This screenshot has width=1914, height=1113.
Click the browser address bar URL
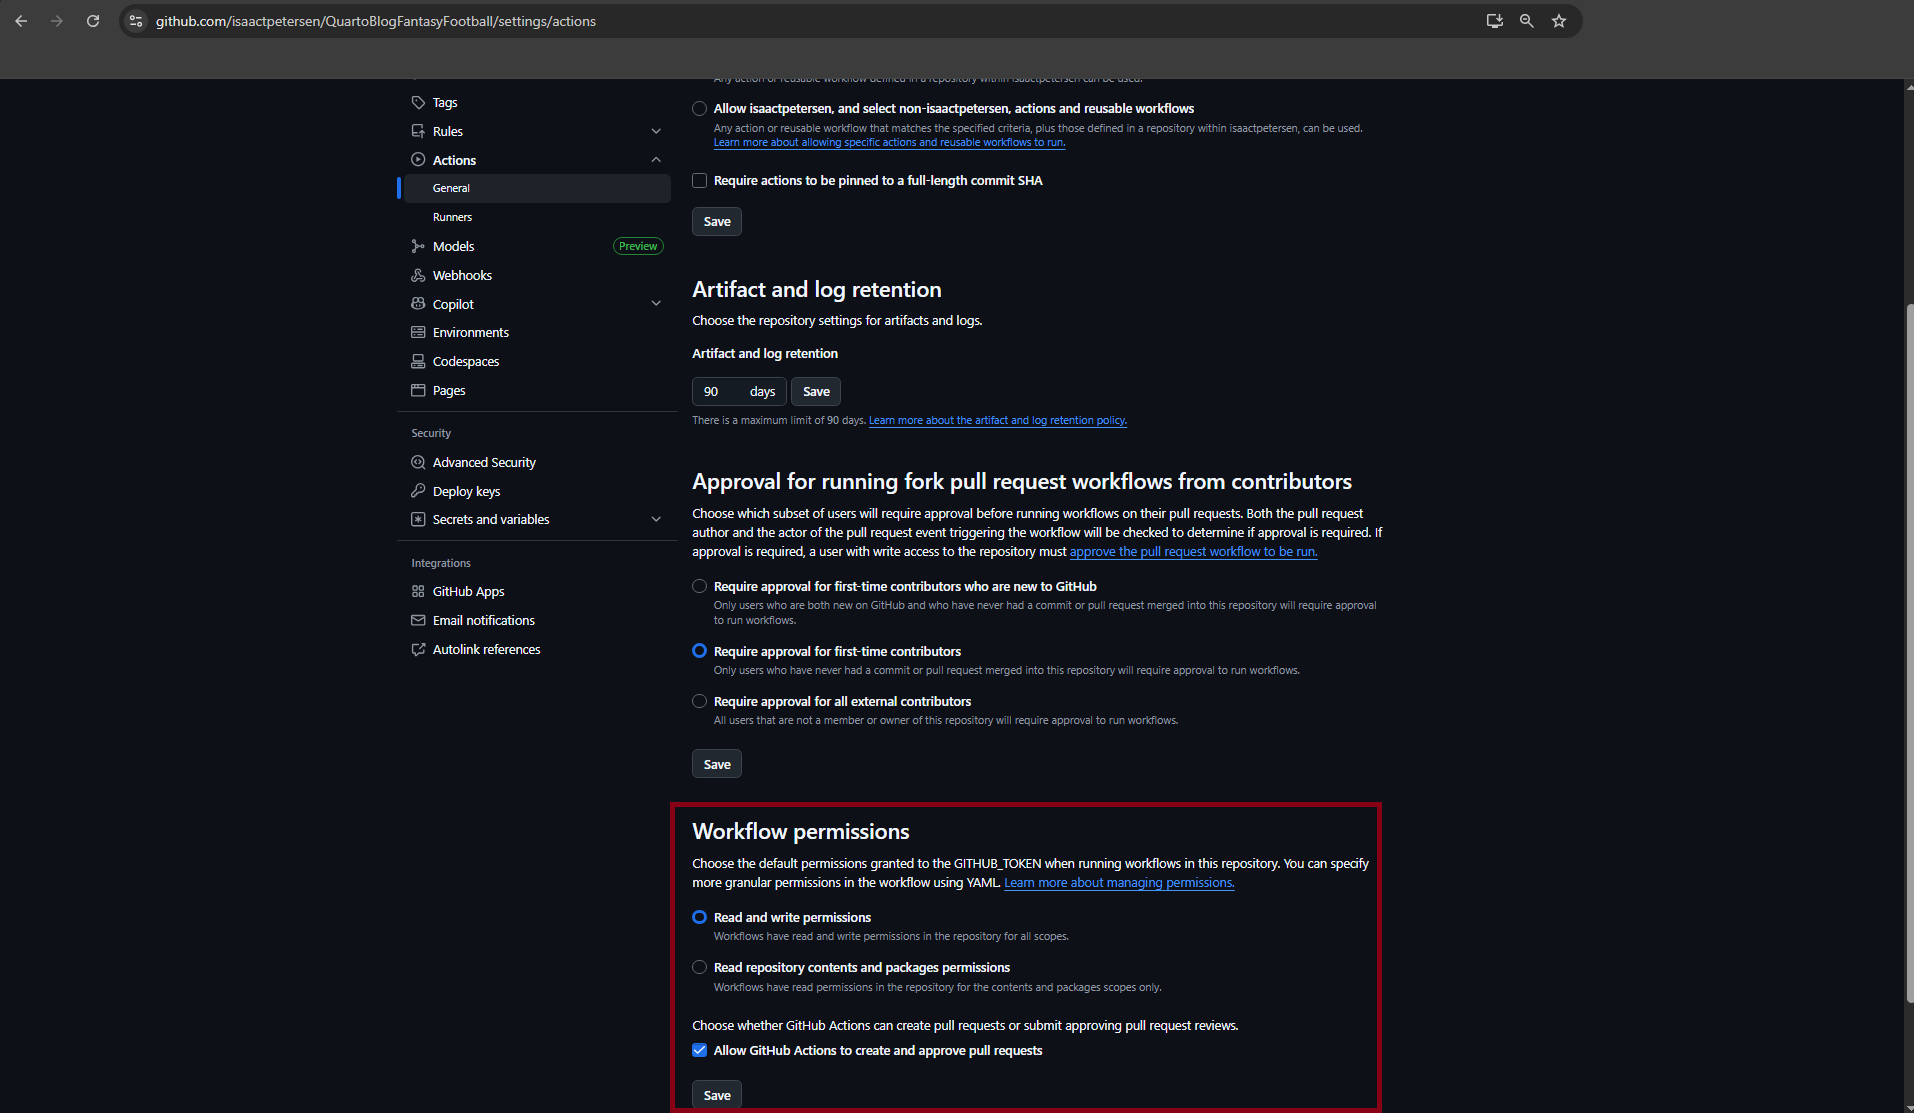[x=376, y=21]
